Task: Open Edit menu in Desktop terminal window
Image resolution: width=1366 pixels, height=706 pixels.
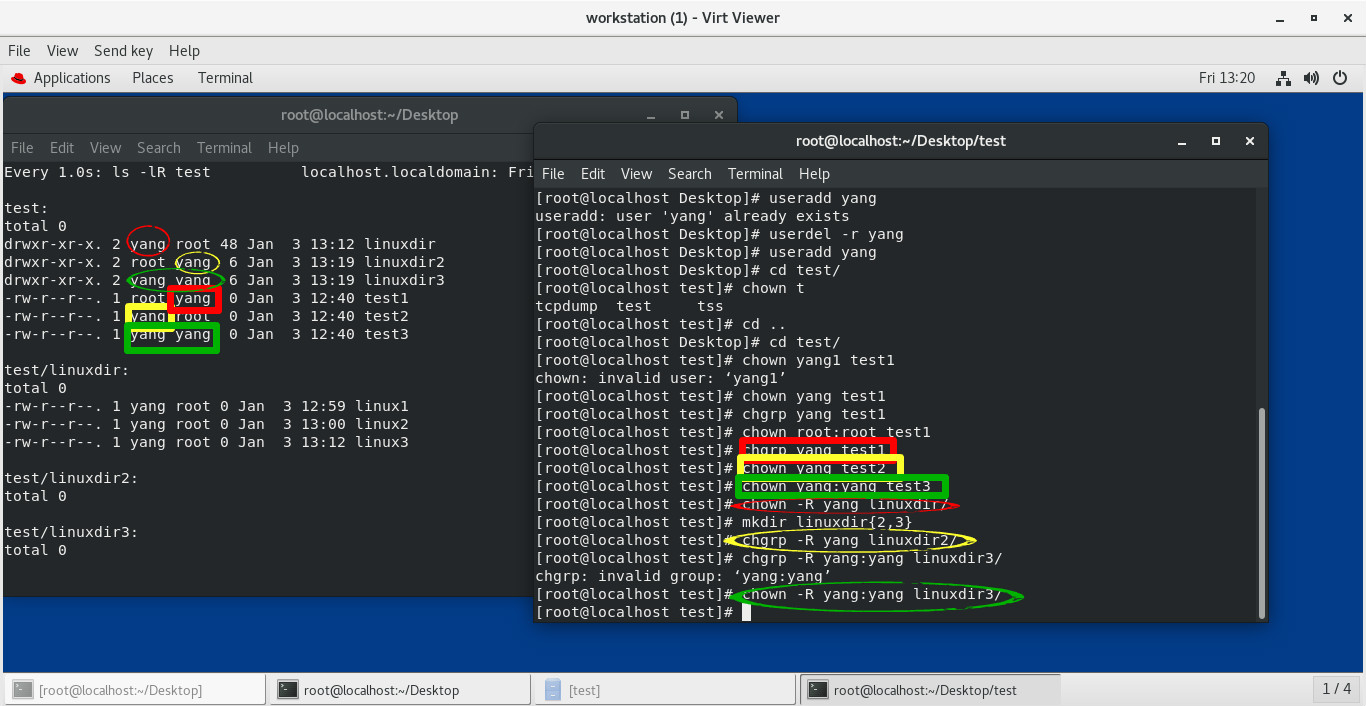Action: (62, 147)
